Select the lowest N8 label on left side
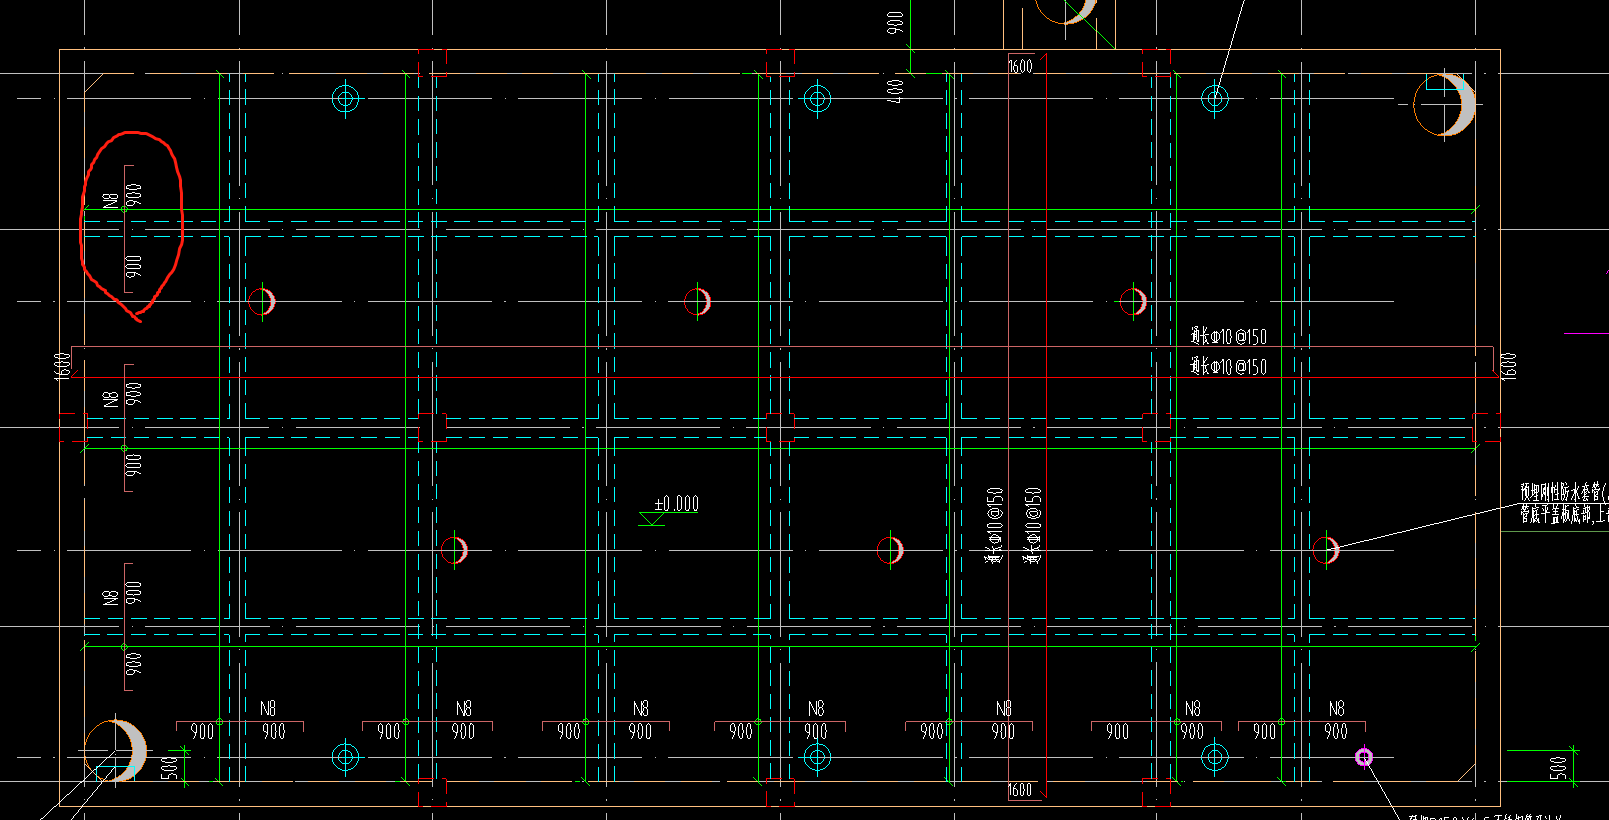 [111, 597]
